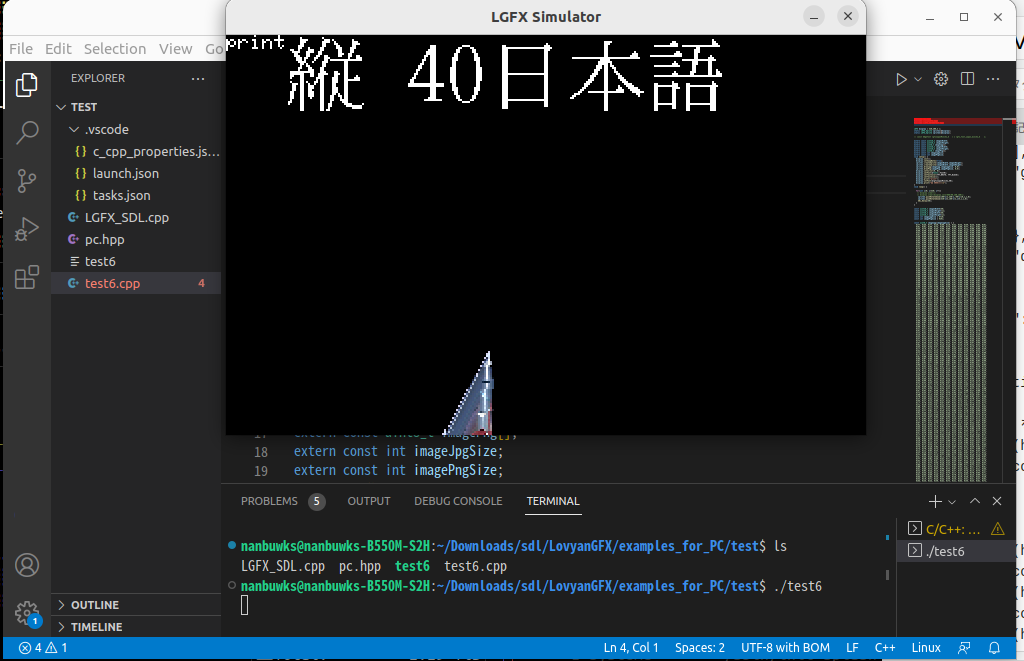Click the editor settings gear icon
This screenshot has height=661, width=1024.
click(940, 79)
